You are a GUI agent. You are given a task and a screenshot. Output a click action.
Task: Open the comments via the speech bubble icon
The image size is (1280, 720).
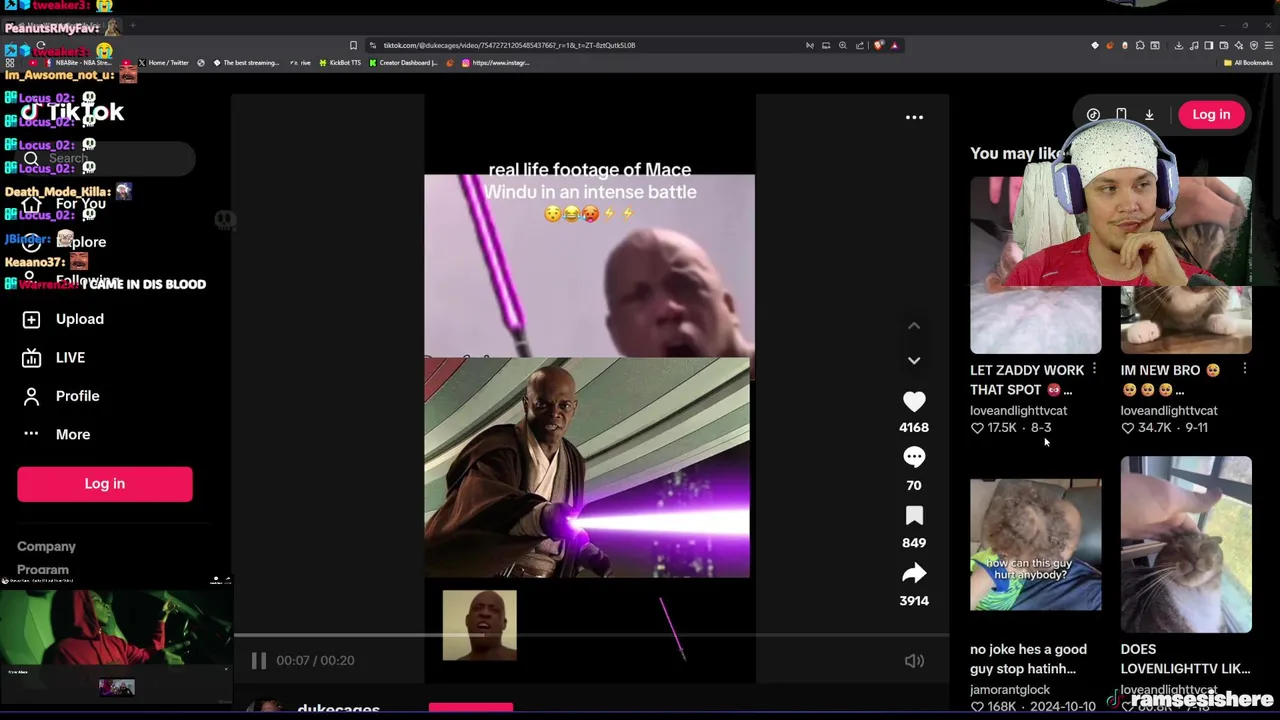[x=914, y=457]
